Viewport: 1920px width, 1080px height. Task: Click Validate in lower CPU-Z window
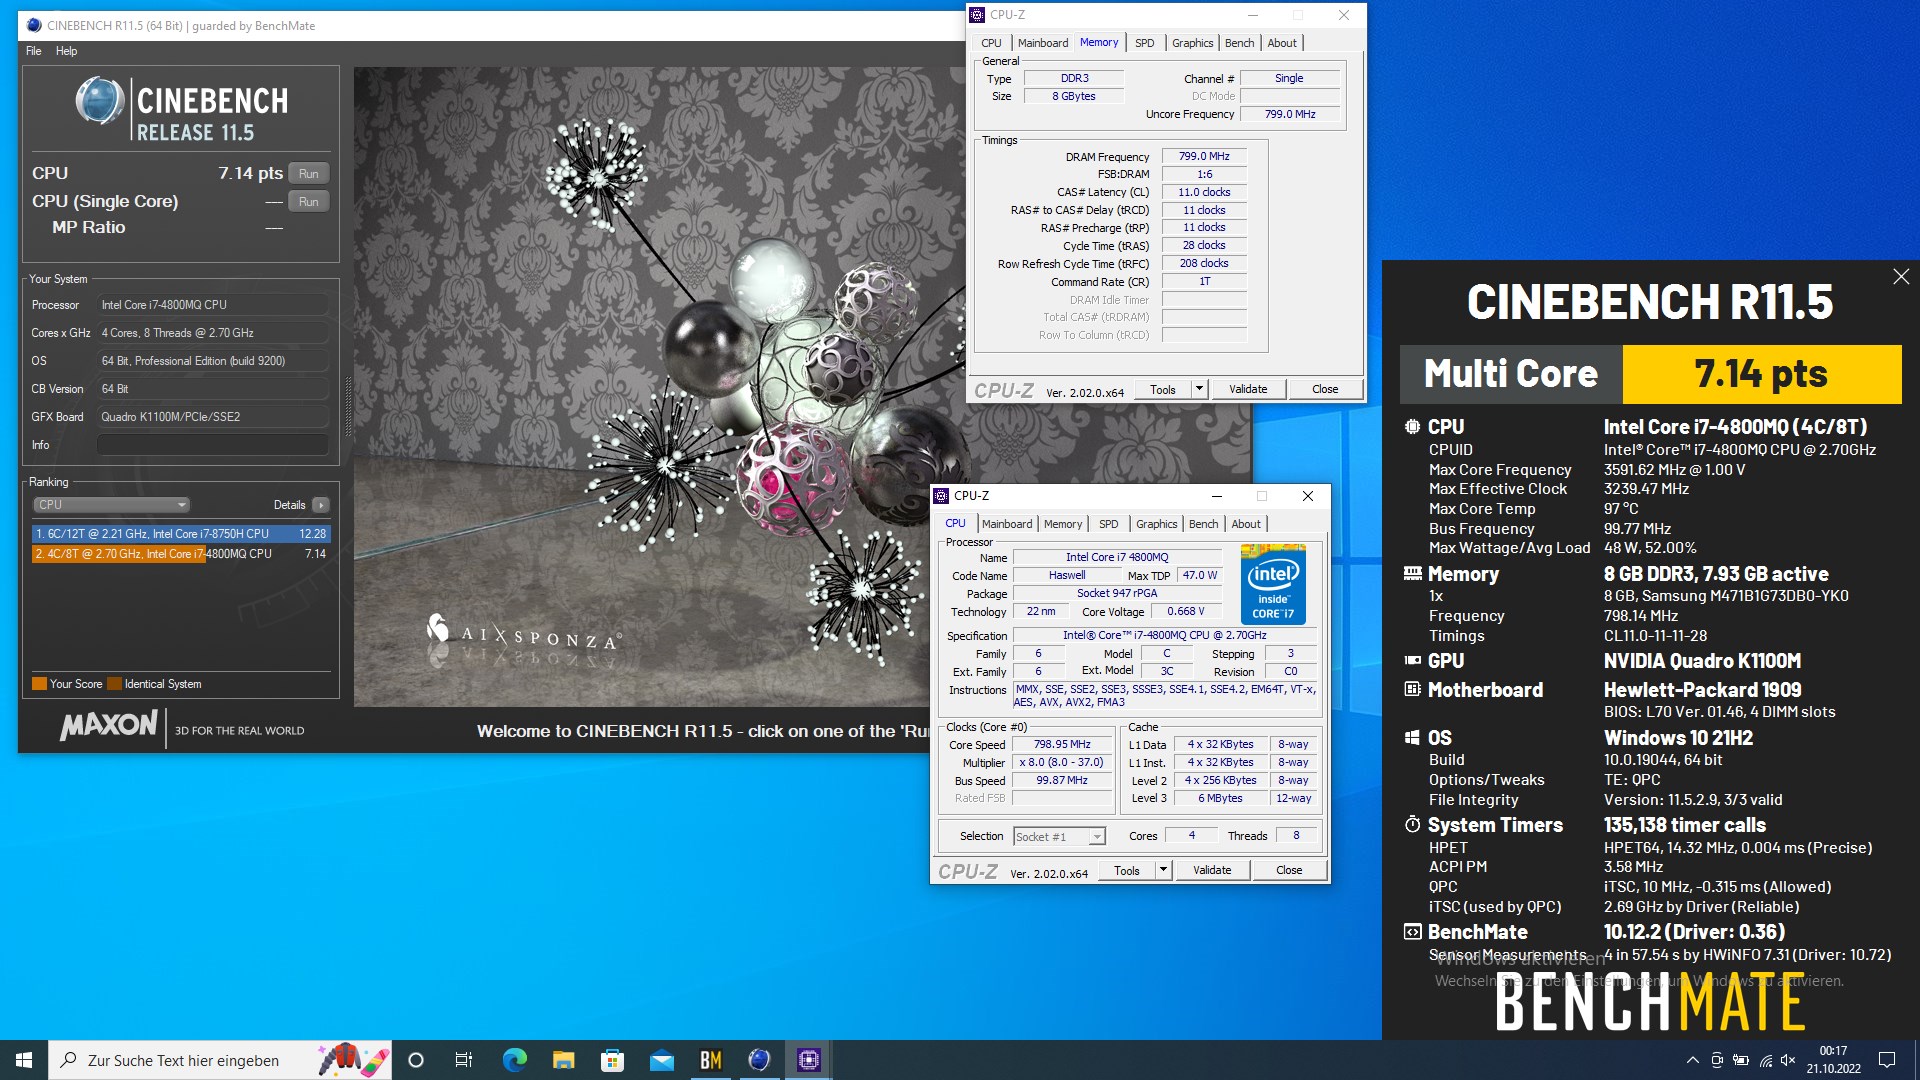[1212, 870]
